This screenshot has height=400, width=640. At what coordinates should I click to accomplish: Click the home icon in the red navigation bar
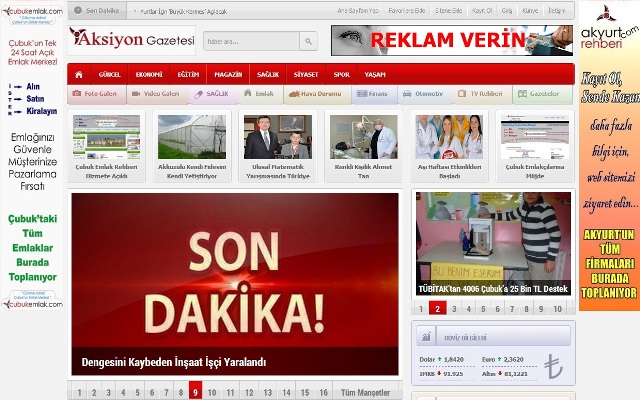(79, 75)
